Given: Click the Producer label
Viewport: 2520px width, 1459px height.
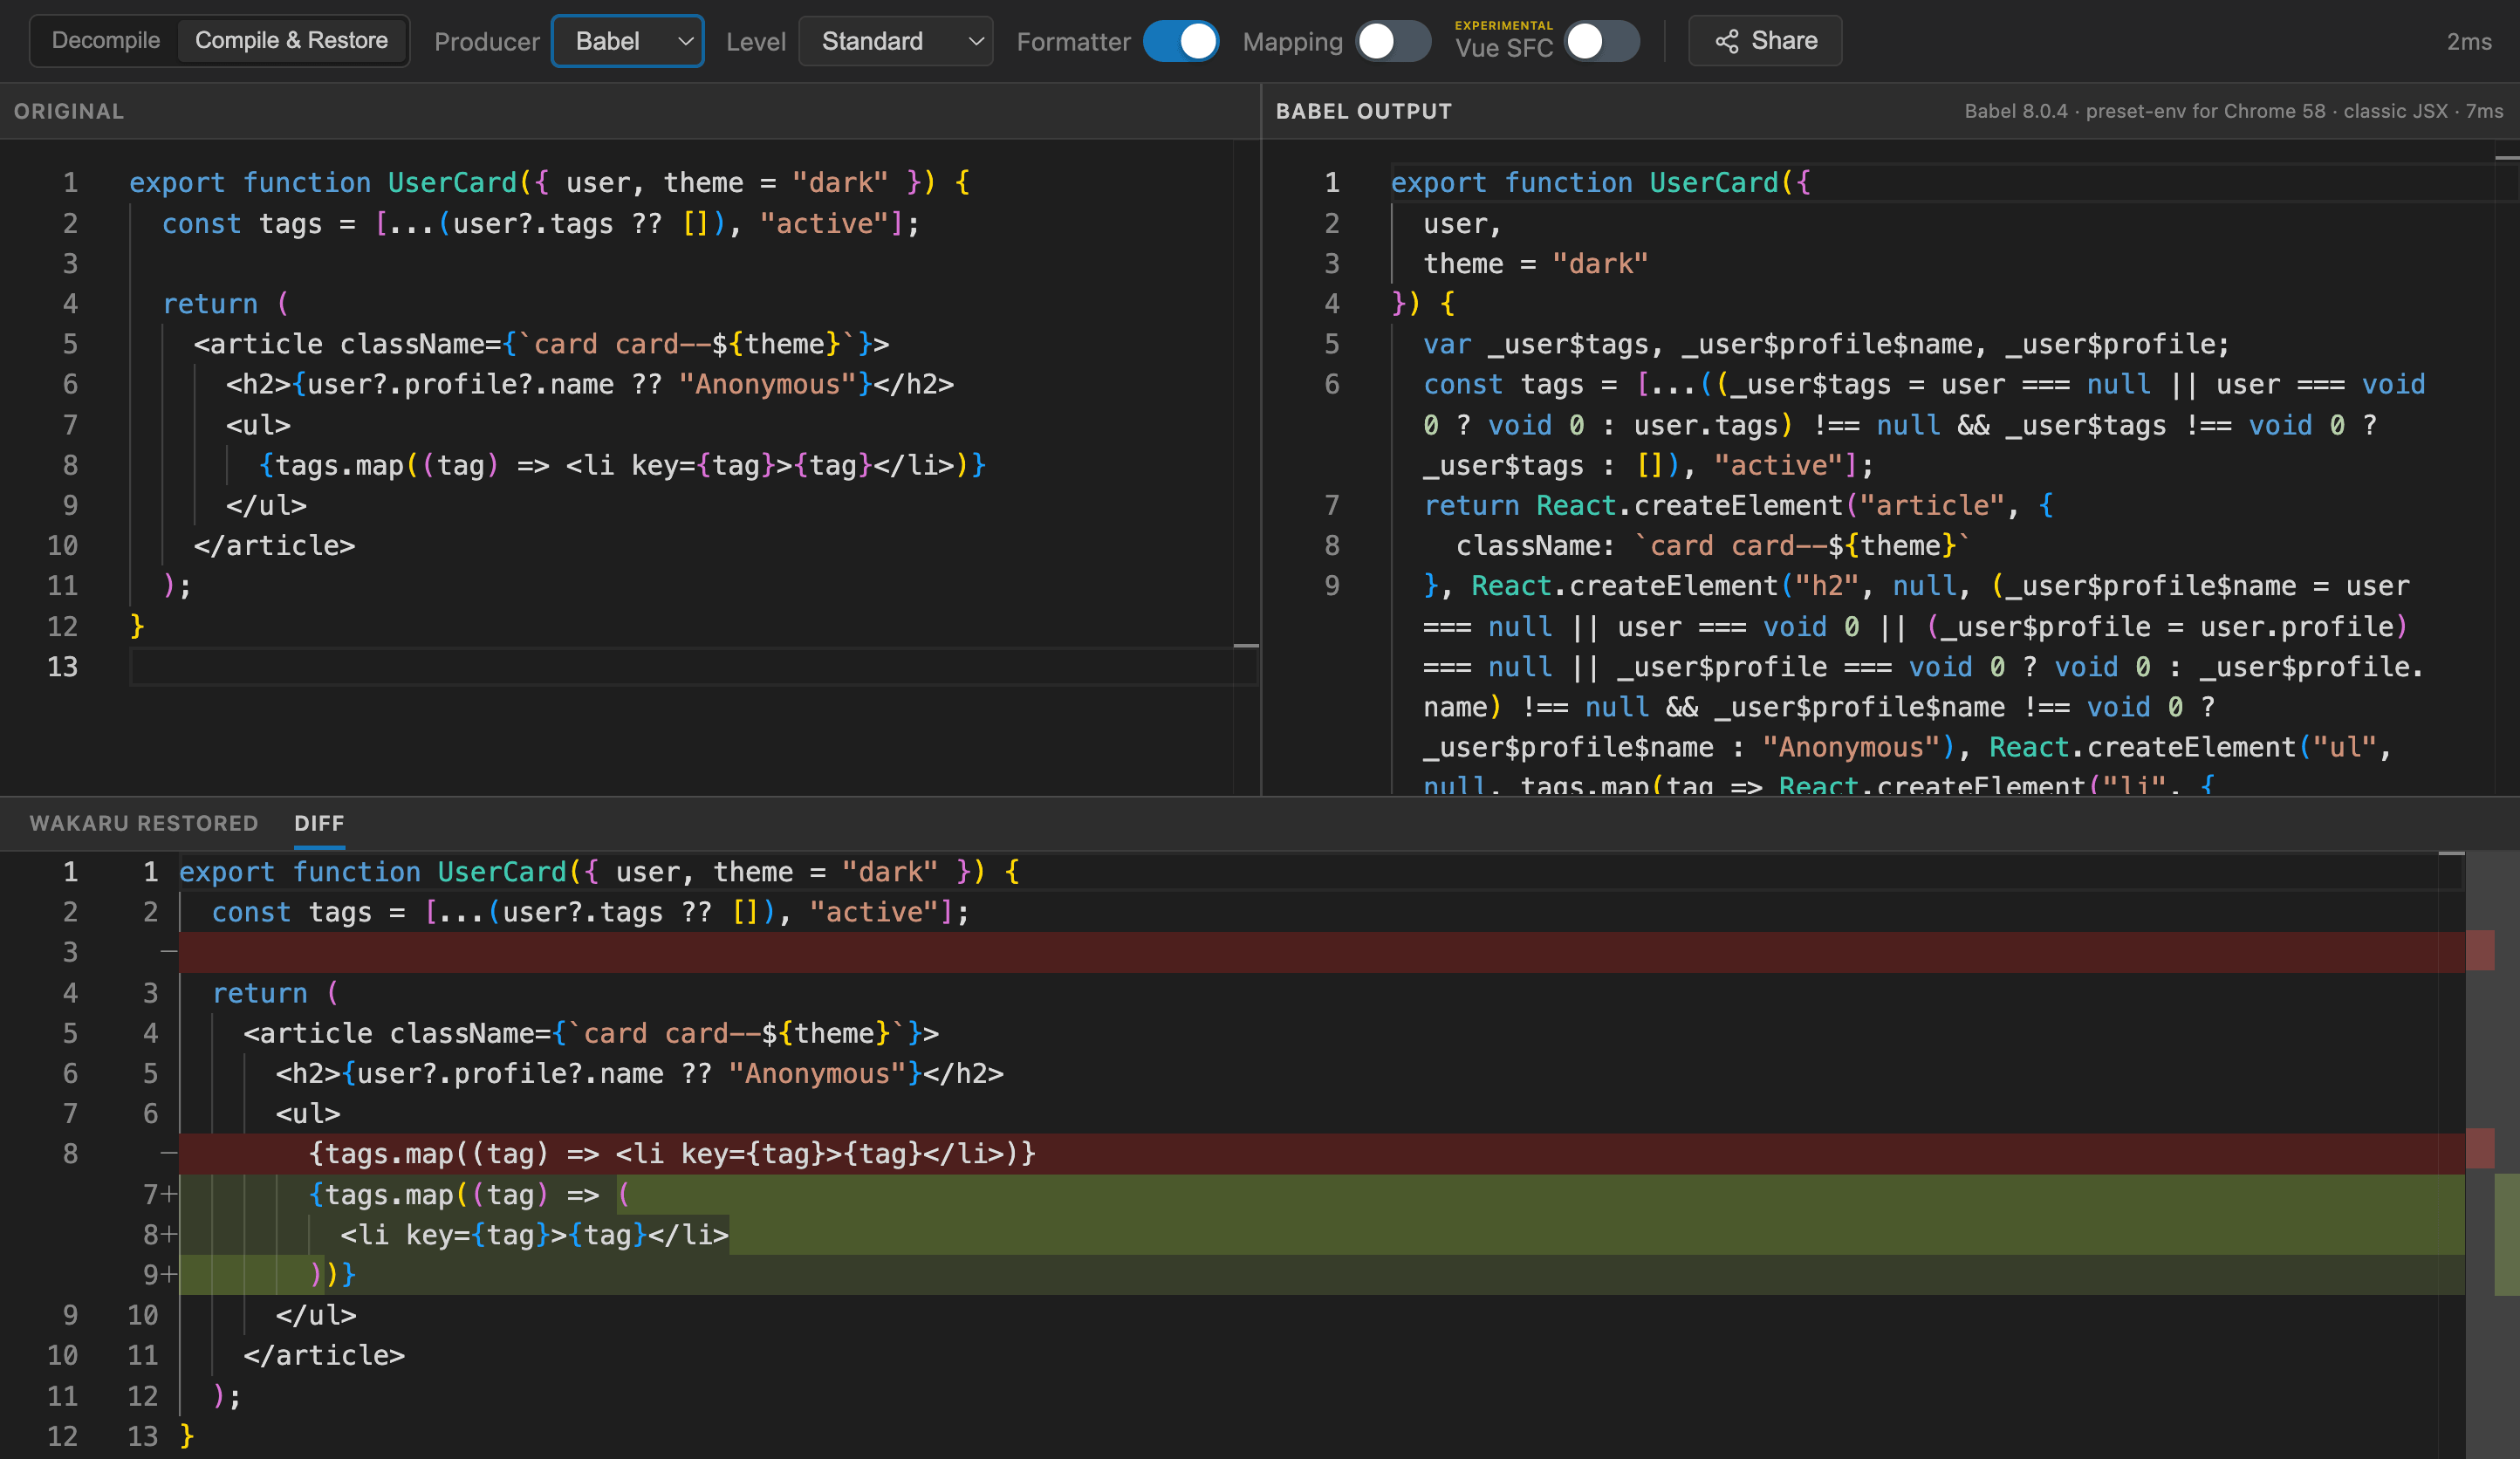Looking at the screenshot, I should 487,42.
